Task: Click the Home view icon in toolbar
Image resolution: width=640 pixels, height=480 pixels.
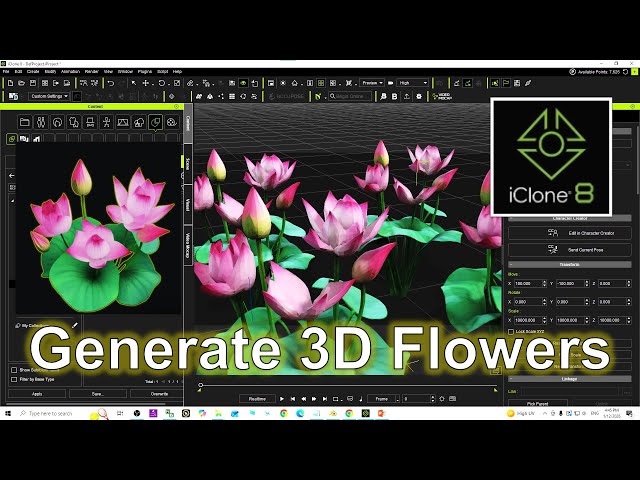Action: tap(294, 83)
